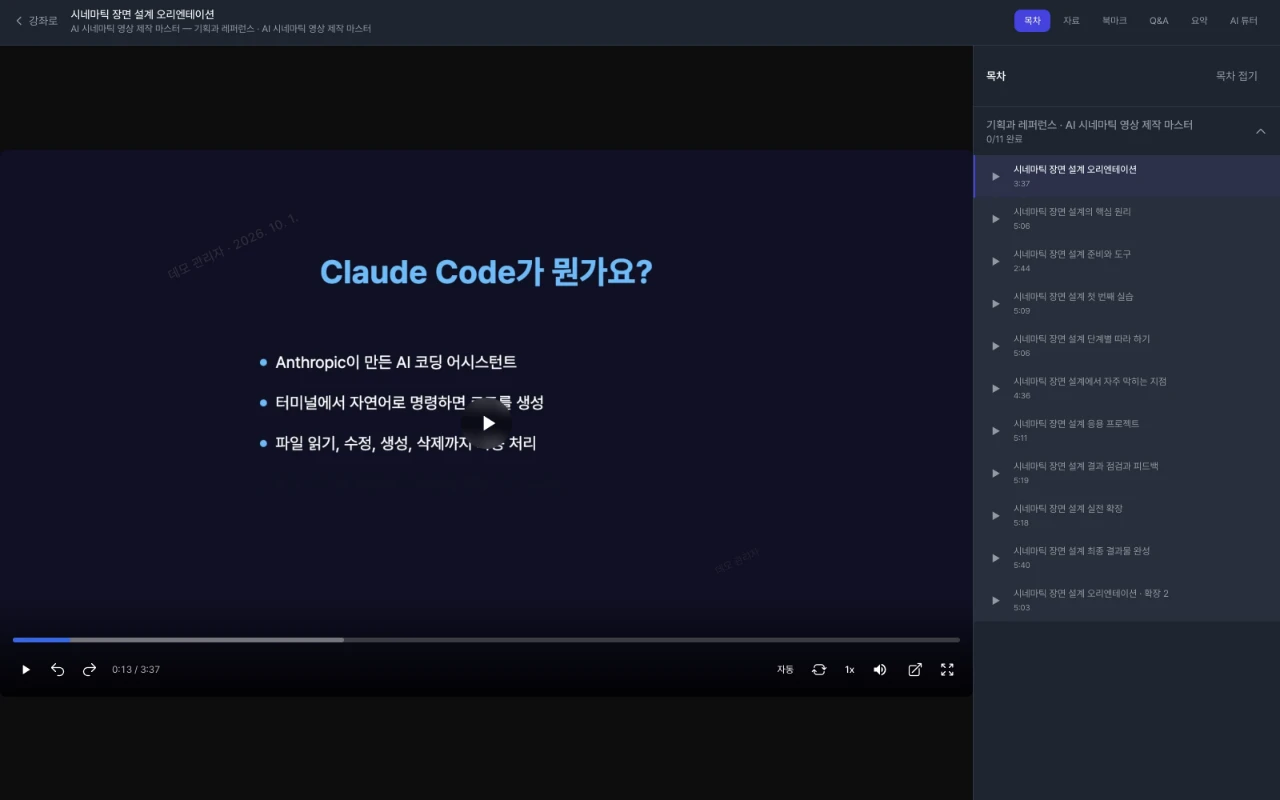Open video in pop-out window icon

click(915, 670)
